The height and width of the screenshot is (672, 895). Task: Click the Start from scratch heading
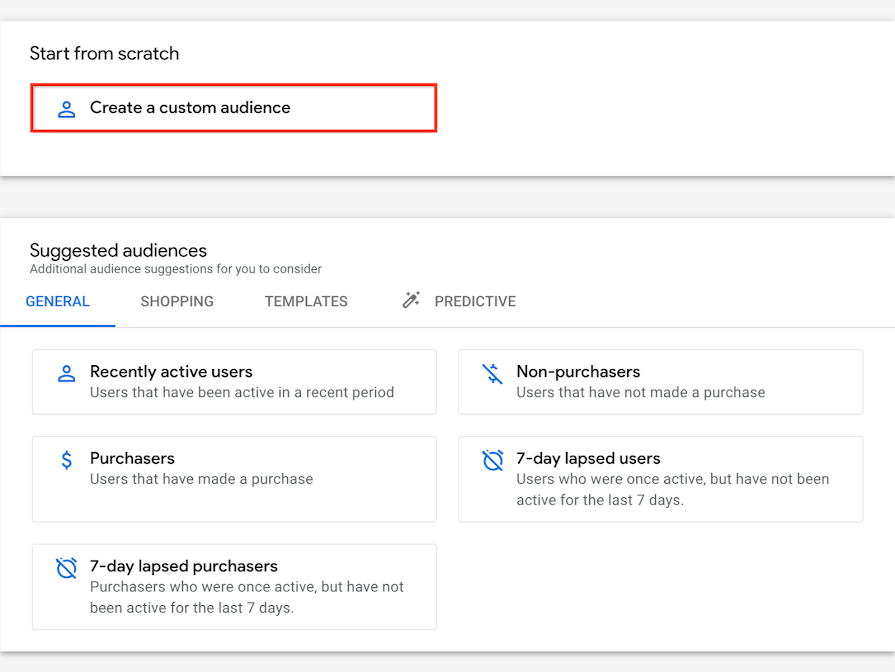click(x=104, y=53)
